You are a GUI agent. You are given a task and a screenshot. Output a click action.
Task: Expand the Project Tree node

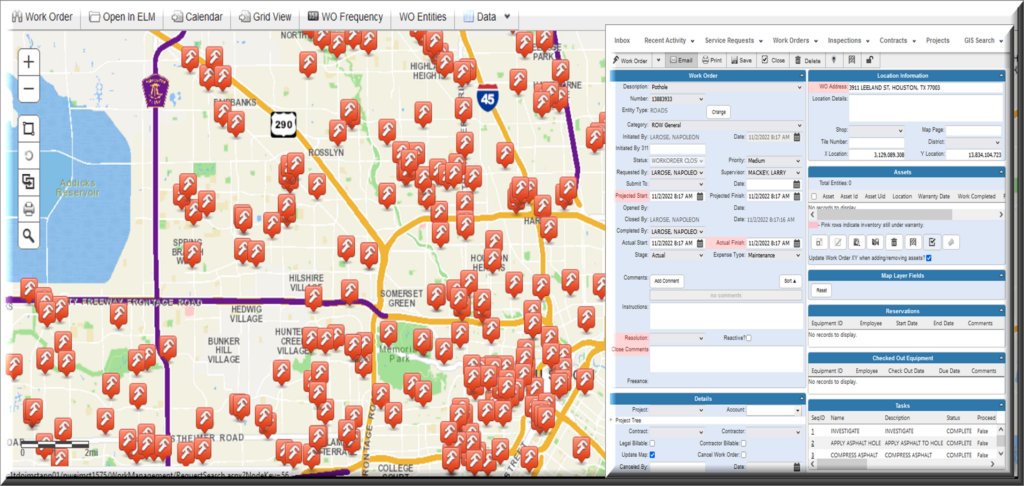coord(612,421)
